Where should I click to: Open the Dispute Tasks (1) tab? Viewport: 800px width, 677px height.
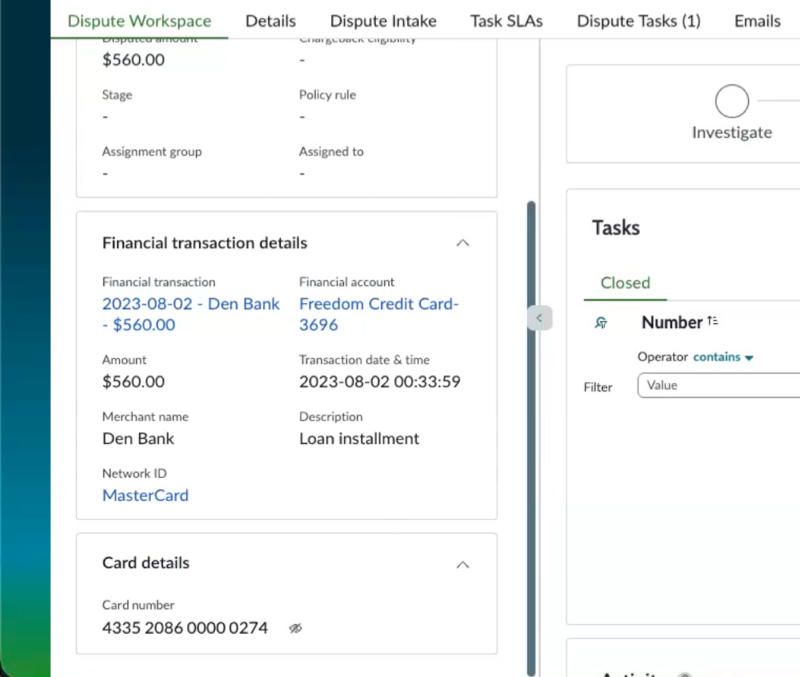click(639, 21)
